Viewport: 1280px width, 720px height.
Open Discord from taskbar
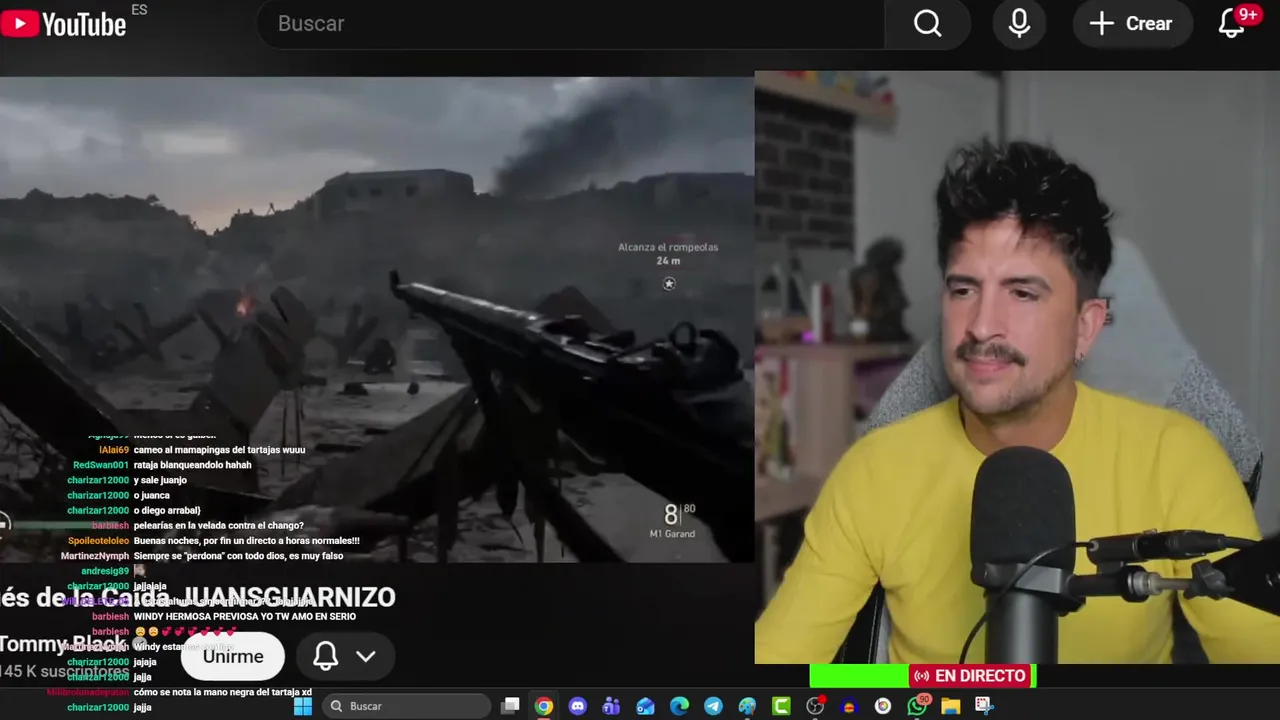pos(577,706)
